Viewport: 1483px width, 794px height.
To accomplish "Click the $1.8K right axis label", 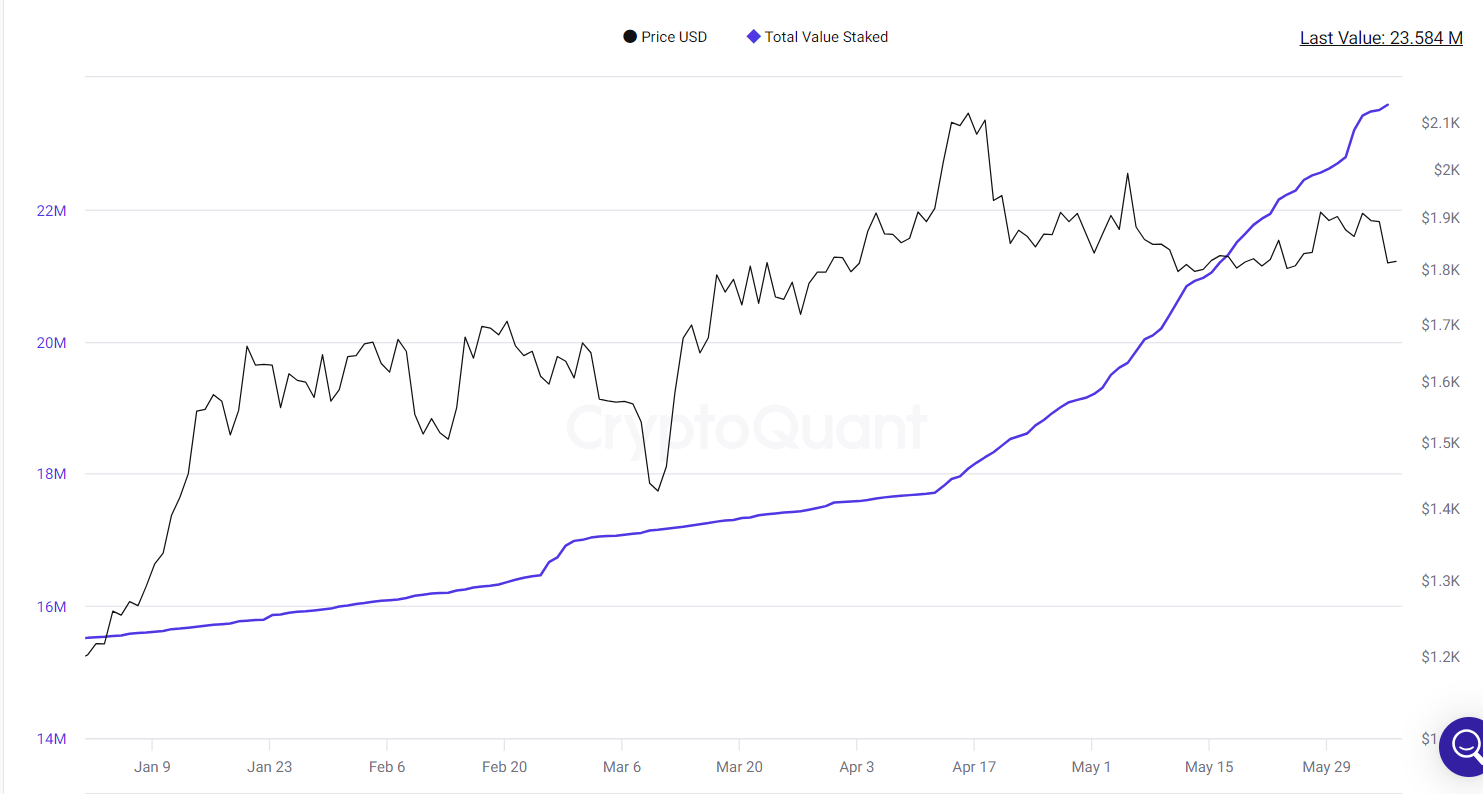I will click(x=1440, y=270).
